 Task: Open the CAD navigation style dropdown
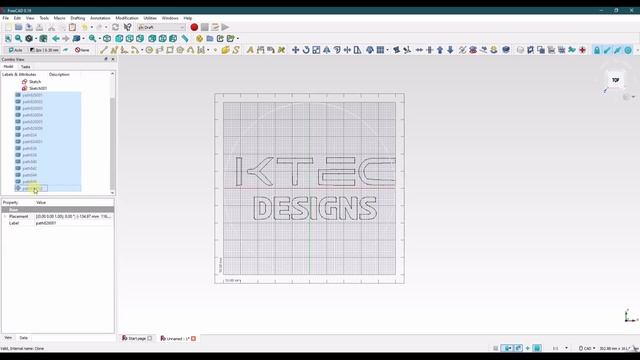(x=587, y=348)
